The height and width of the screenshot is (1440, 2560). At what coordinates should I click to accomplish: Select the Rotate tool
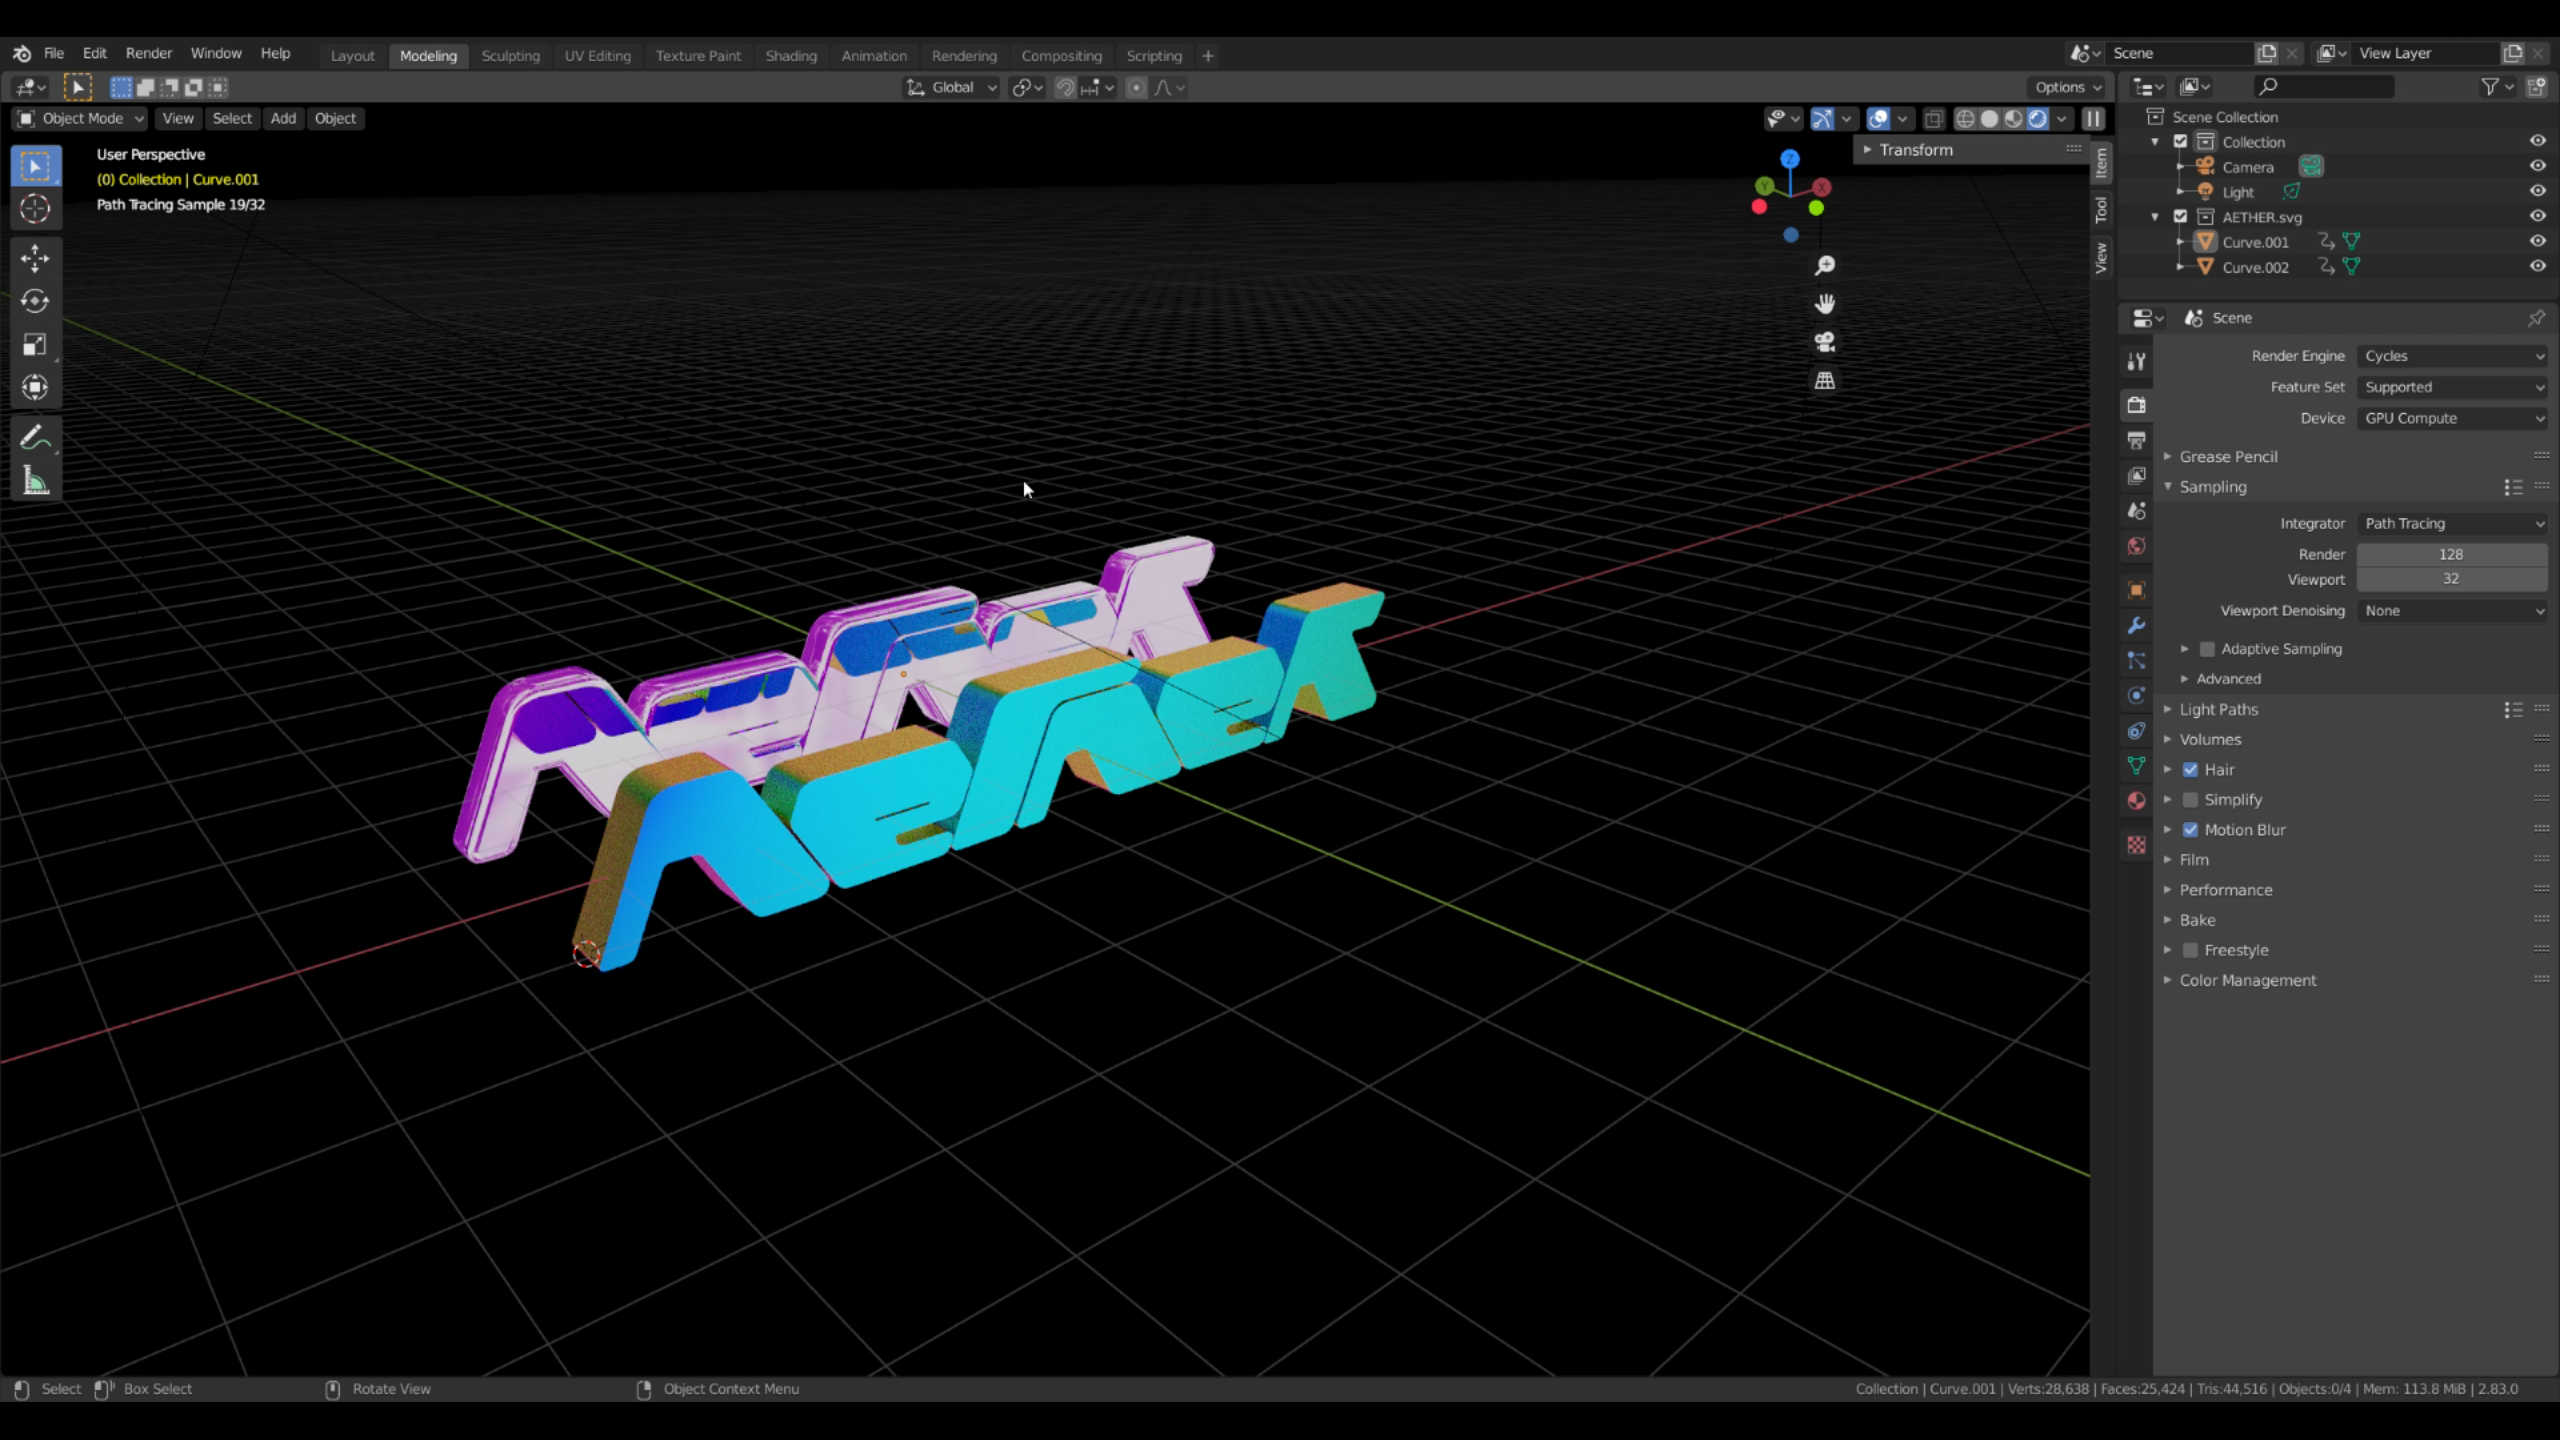pyautogui.click(x=35, y=301)
